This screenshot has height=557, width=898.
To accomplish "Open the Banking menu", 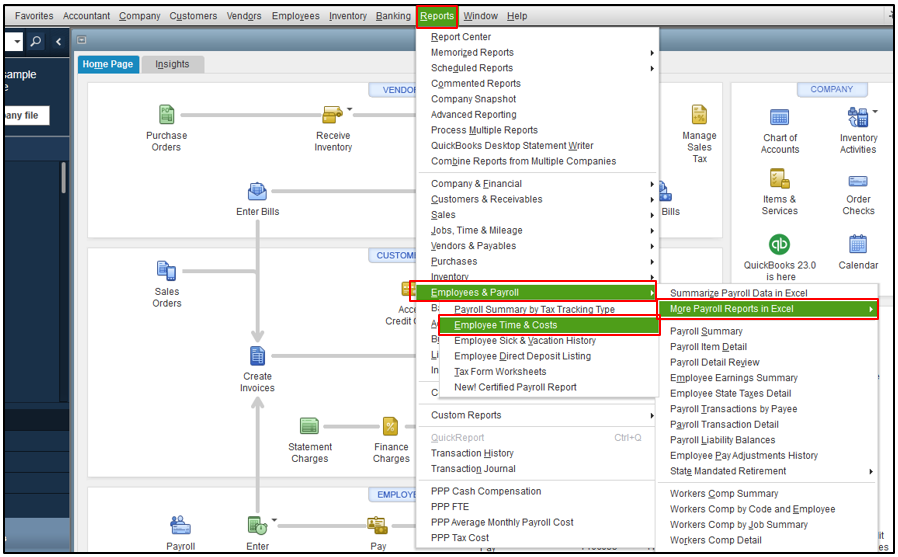I will (393, 16).
